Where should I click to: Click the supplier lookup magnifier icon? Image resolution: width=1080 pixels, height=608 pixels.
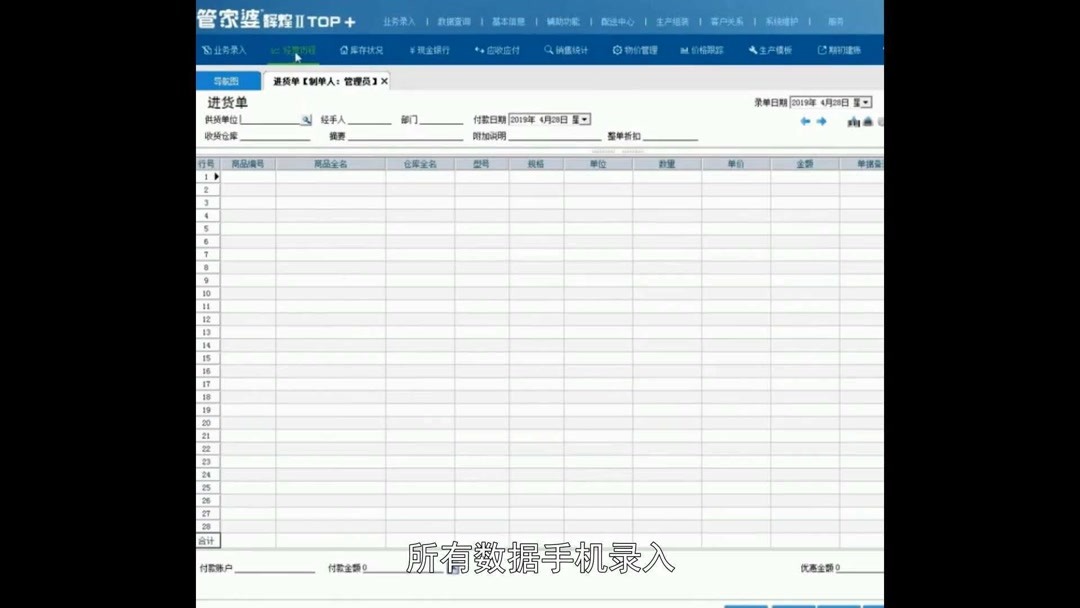tap(305, 119)
